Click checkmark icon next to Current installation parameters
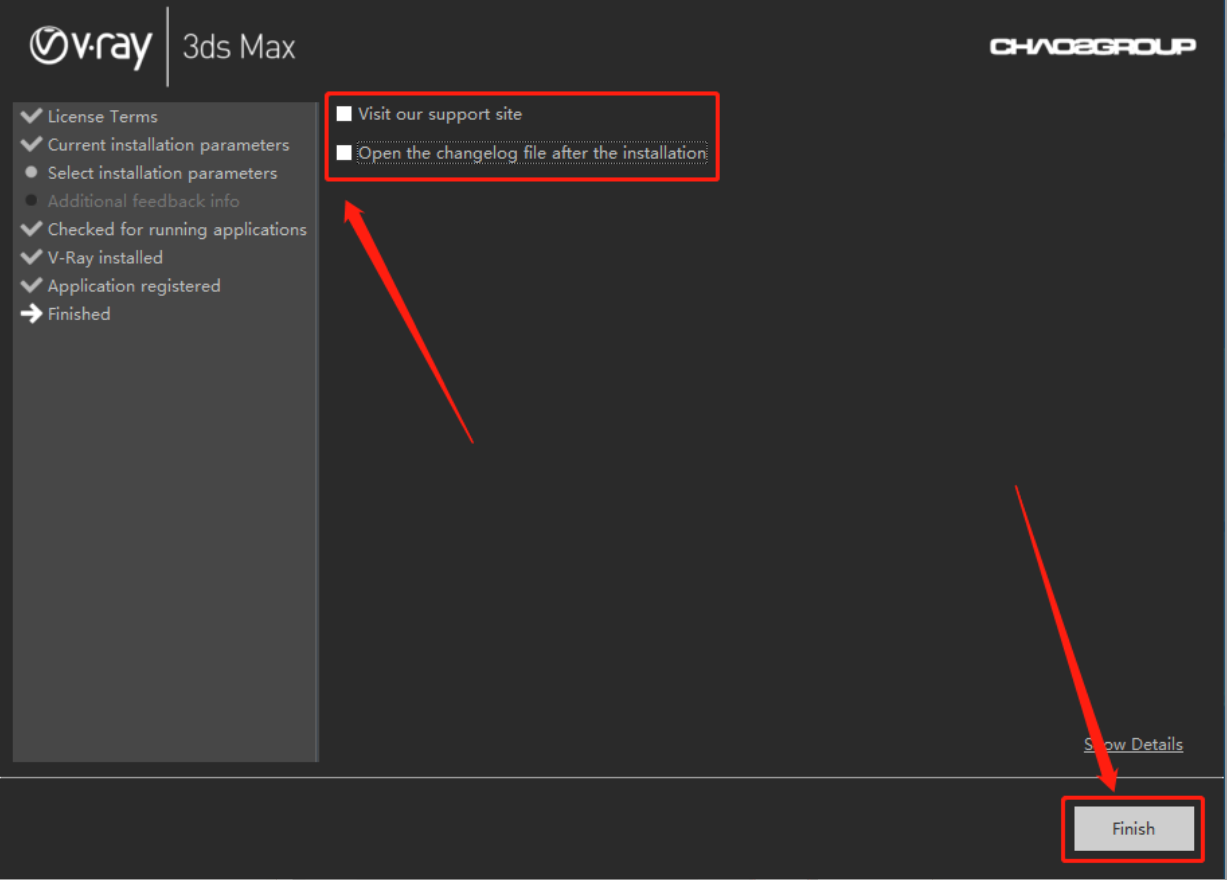1227x880 pixels. (31, 144)
